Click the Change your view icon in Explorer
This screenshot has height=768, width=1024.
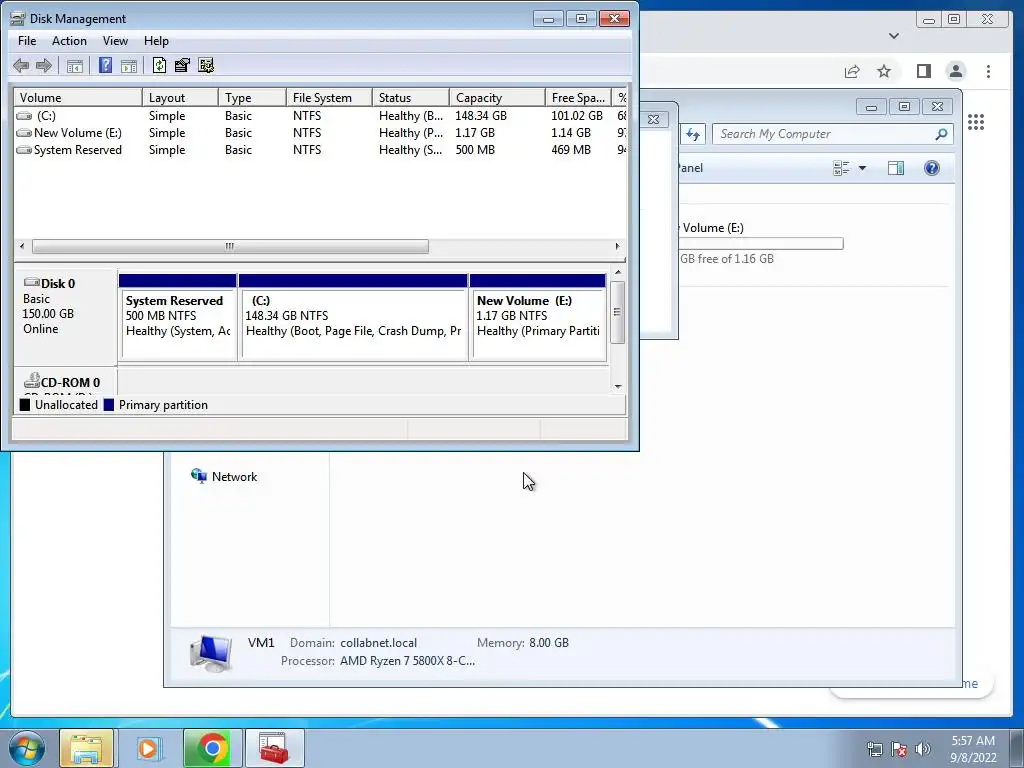pyautogui.click(x=841, y=168)
